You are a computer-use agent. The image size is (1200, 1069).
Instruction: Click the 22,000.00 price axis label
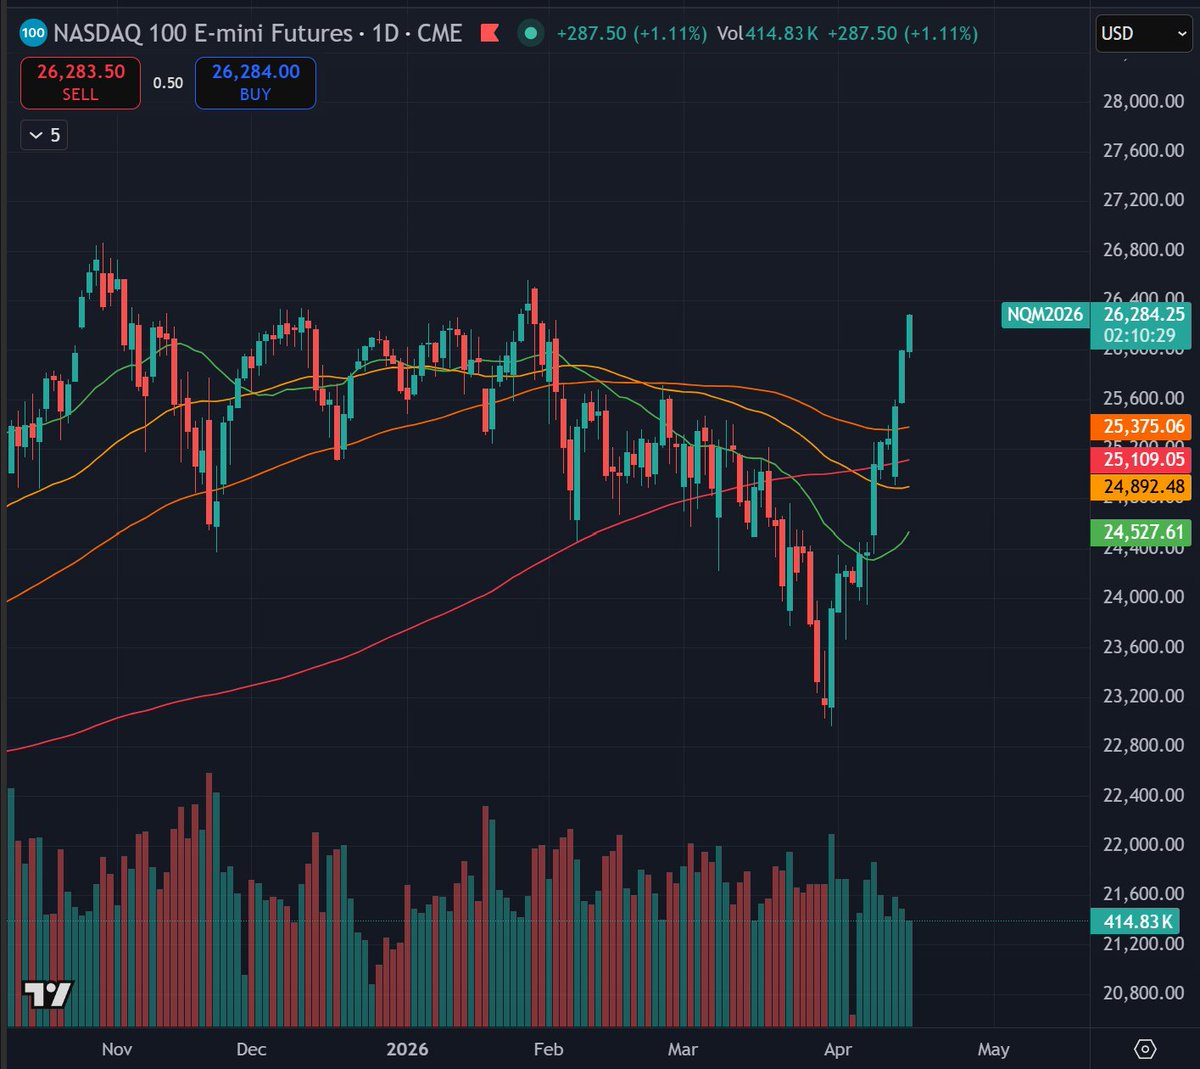coord(1144,844)
